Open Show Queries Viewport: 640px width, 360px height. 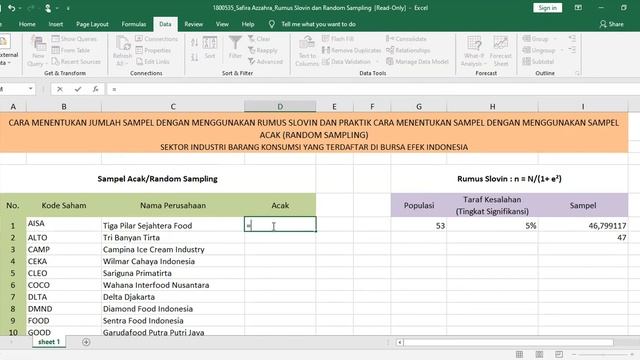coord(74,39)
